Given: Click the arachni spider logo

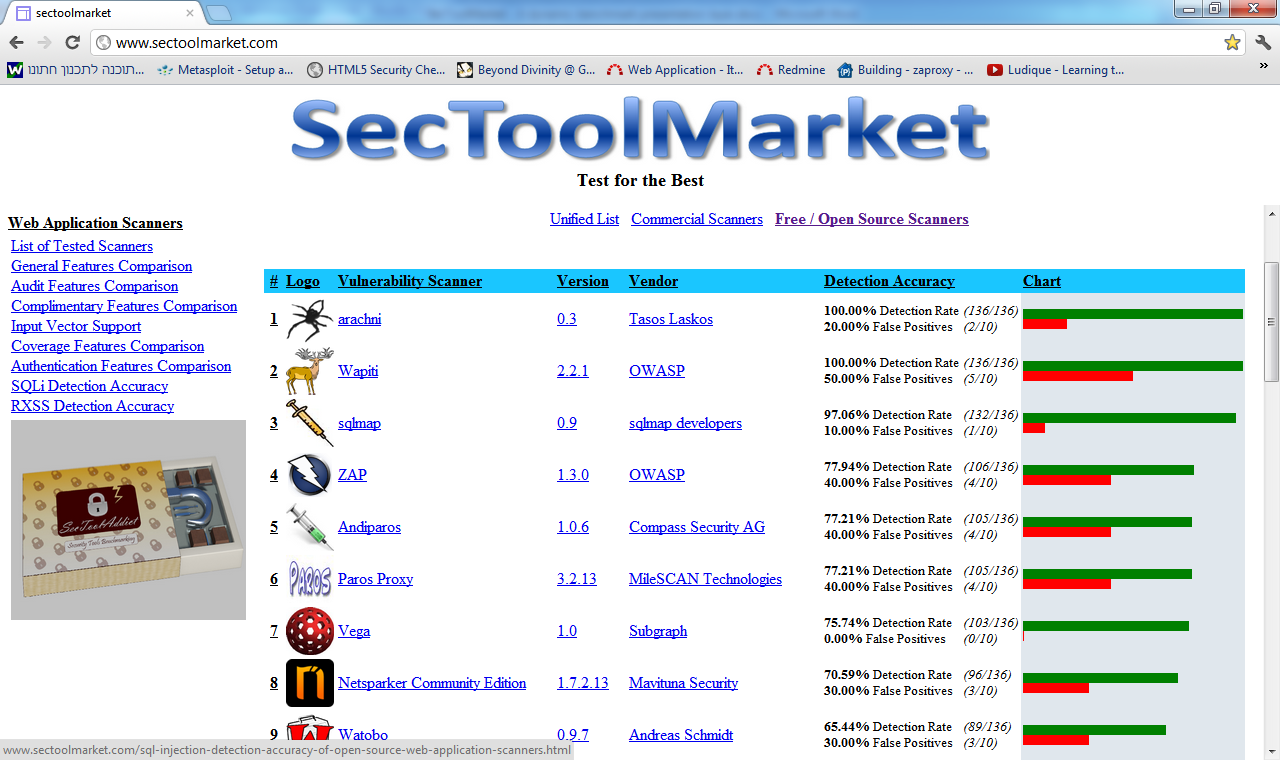Looking at the screenshot, I should point(309,318).
